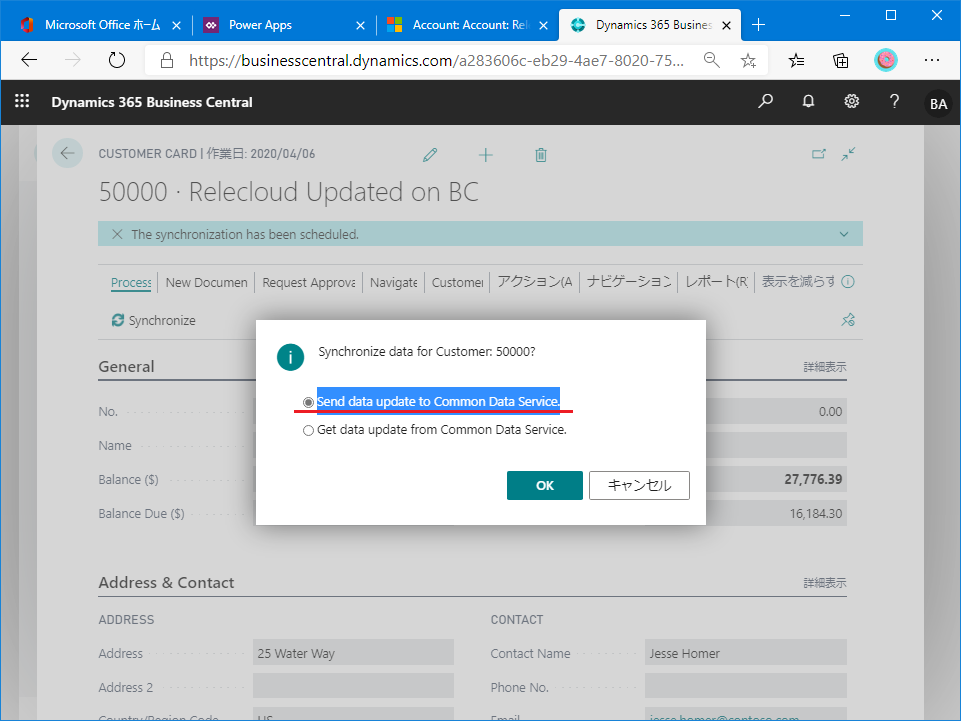Click the Dynamics 365 Business Central title

(152, 102)
